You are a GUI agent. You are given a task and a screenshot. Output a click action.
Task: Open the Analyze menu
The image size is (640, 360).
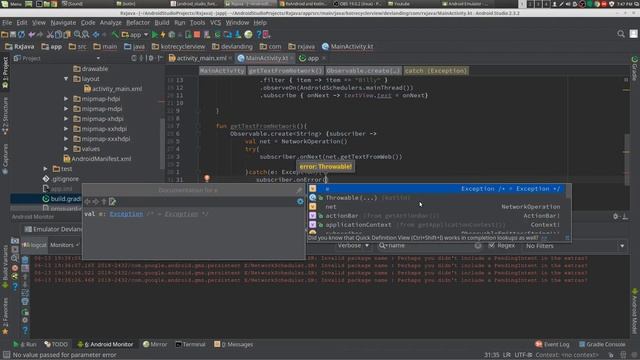[111, 22]
